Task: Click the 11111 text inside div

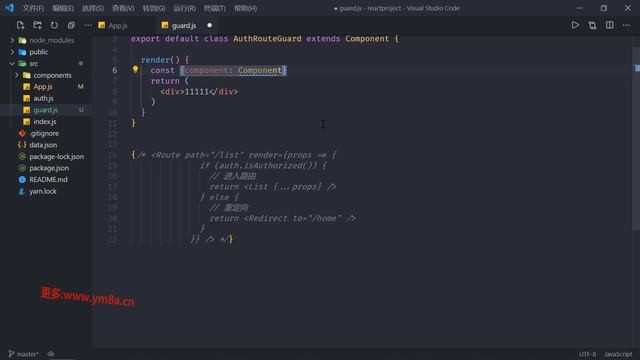Action: coord(197,91)
